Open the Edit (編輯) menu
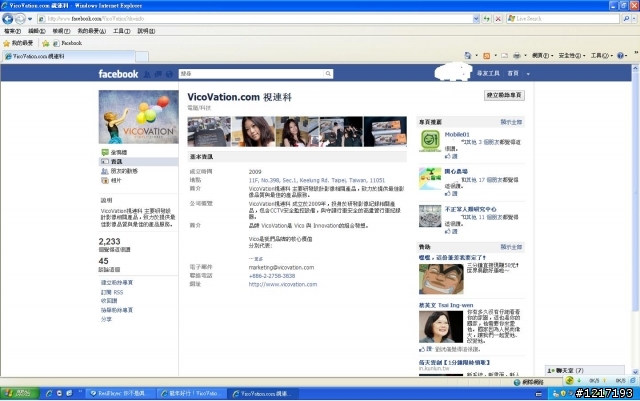This screenshot has width=640, height=401. [x=36, y=31]
